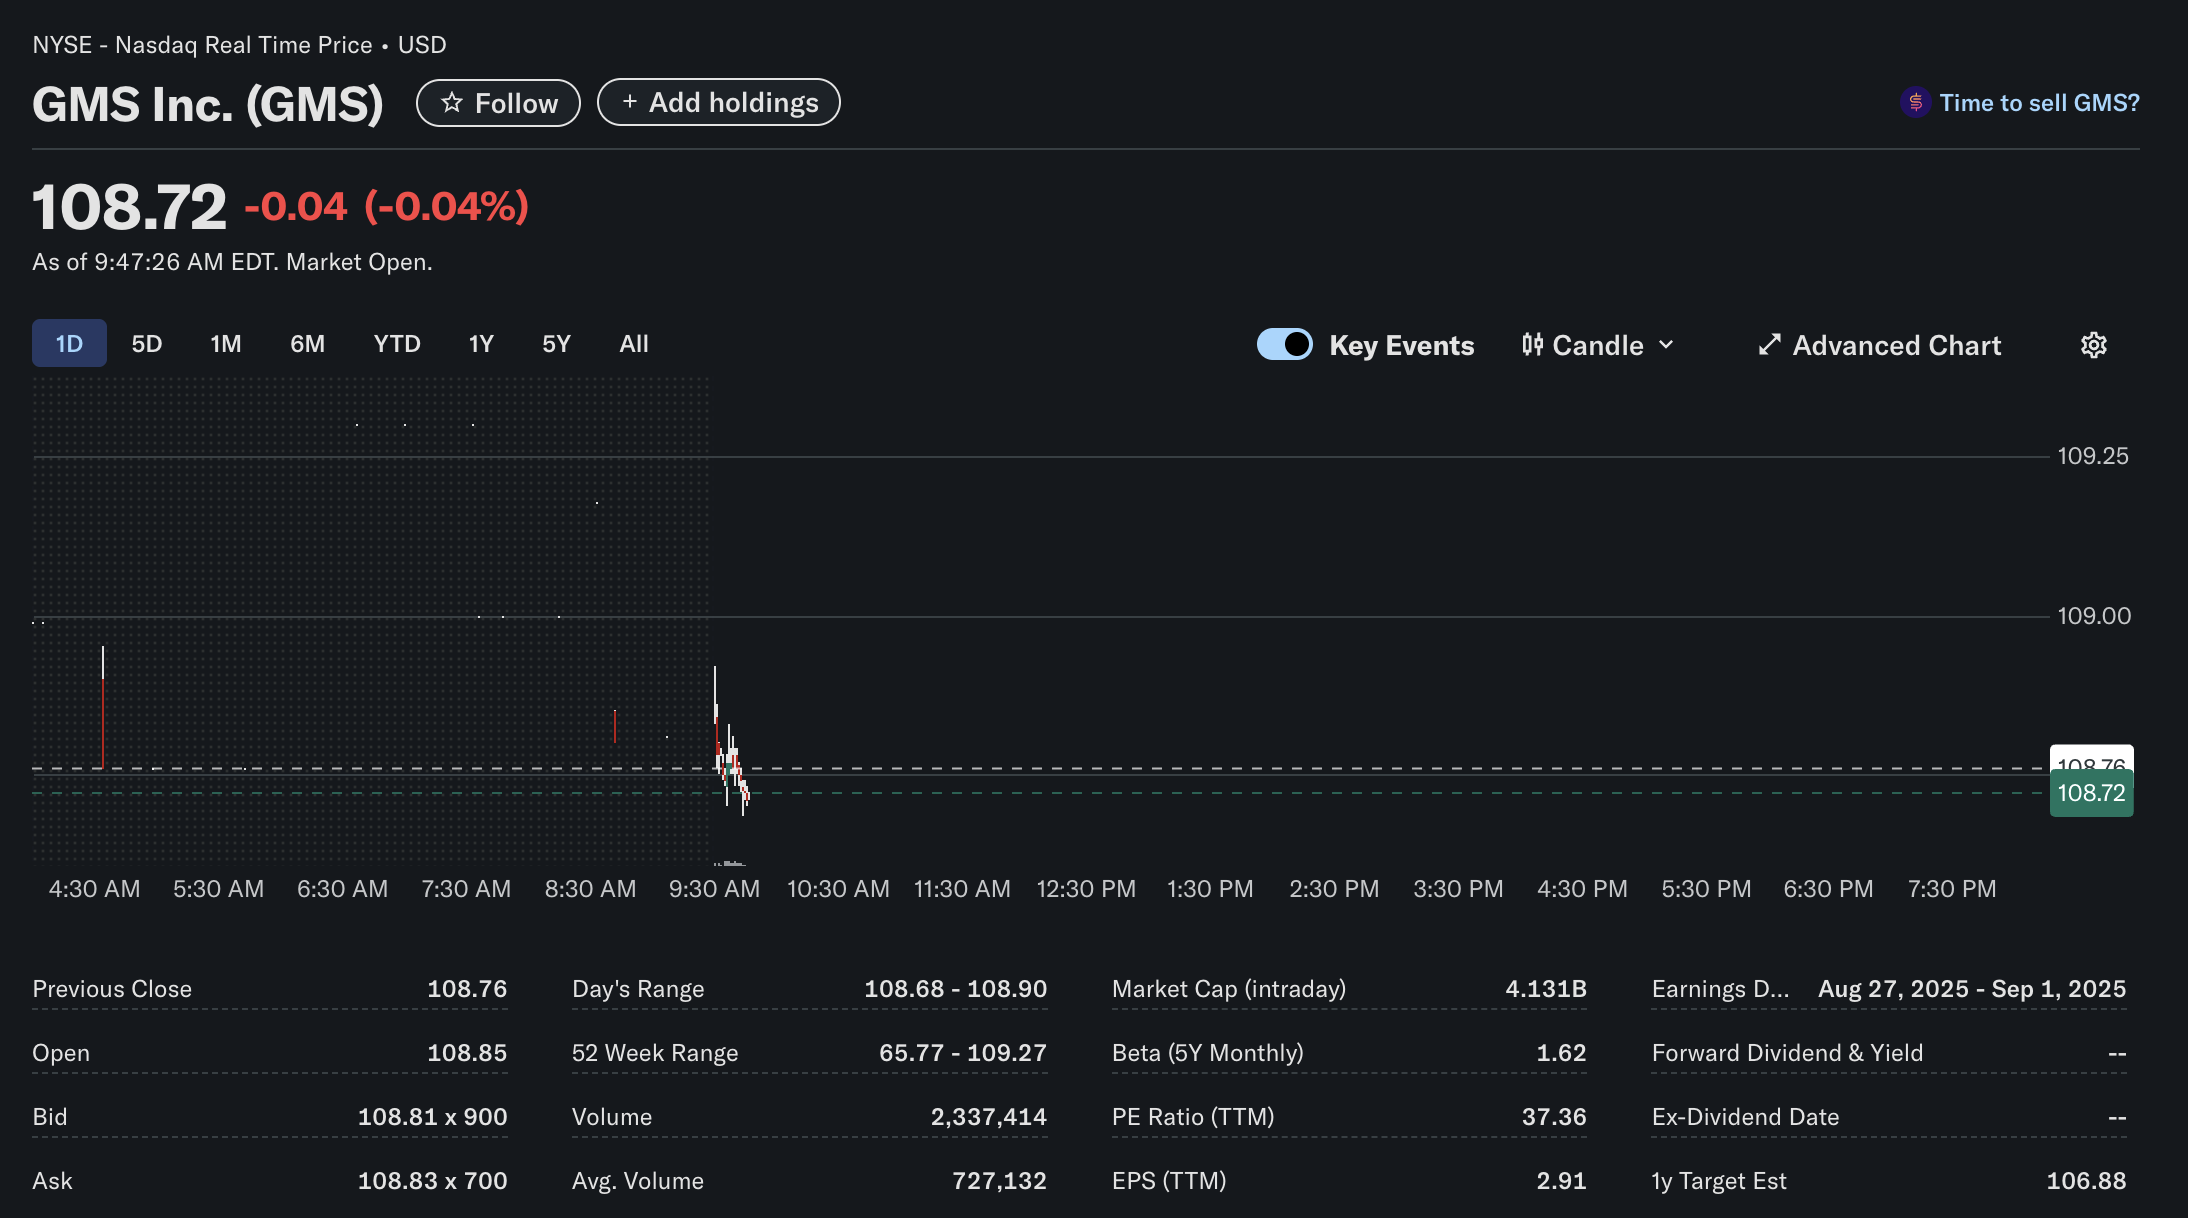
Task: Select the 5Y range tab
Action: pyautogui.click(x=557, y=344)
